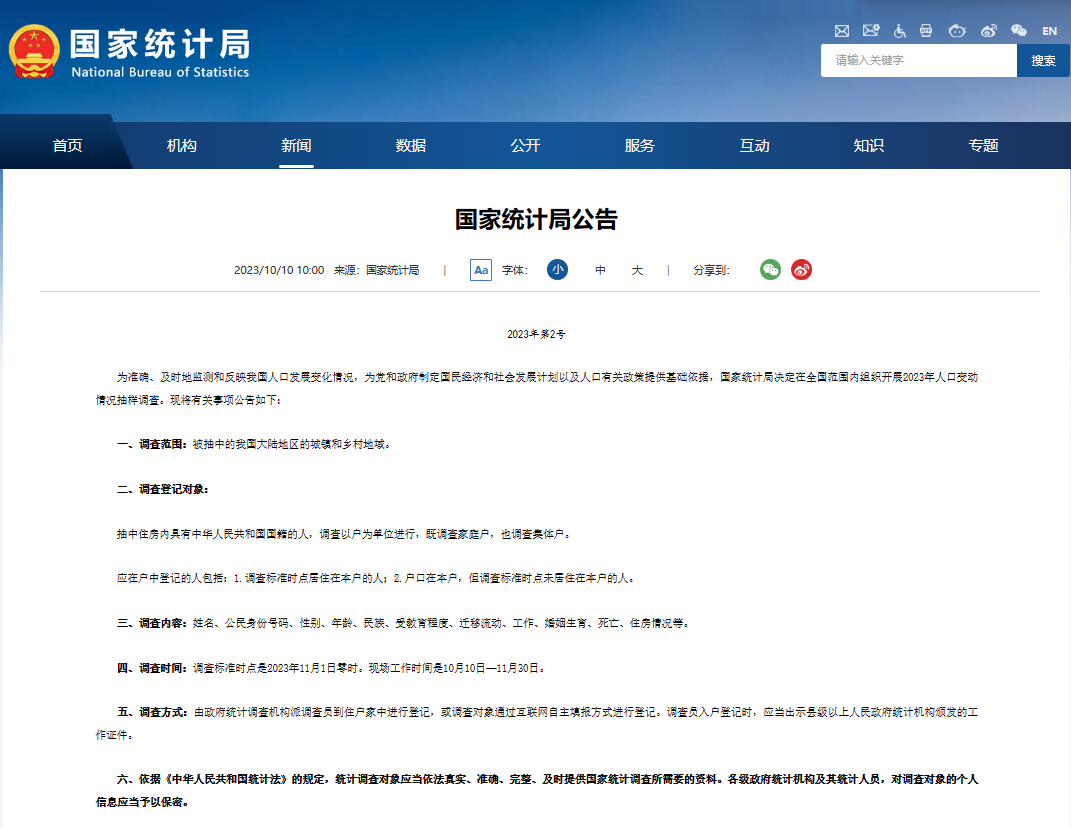The image size is (1071, 828).
Task: Open the 数据 navigation menu
Action: [411, 146]
